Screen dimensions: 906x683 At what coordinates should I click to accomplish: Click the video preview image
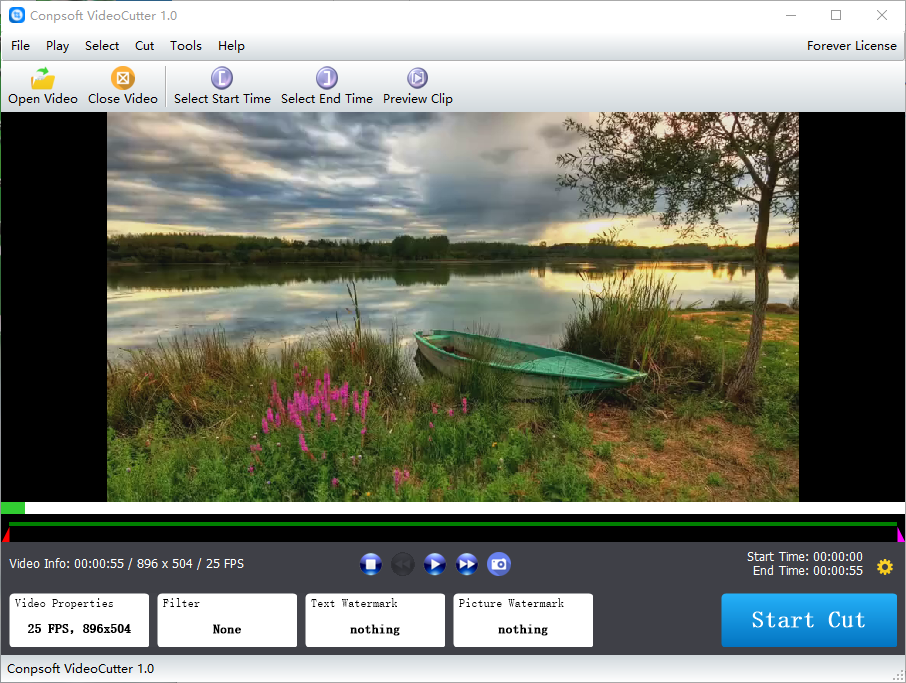point(453,307)
